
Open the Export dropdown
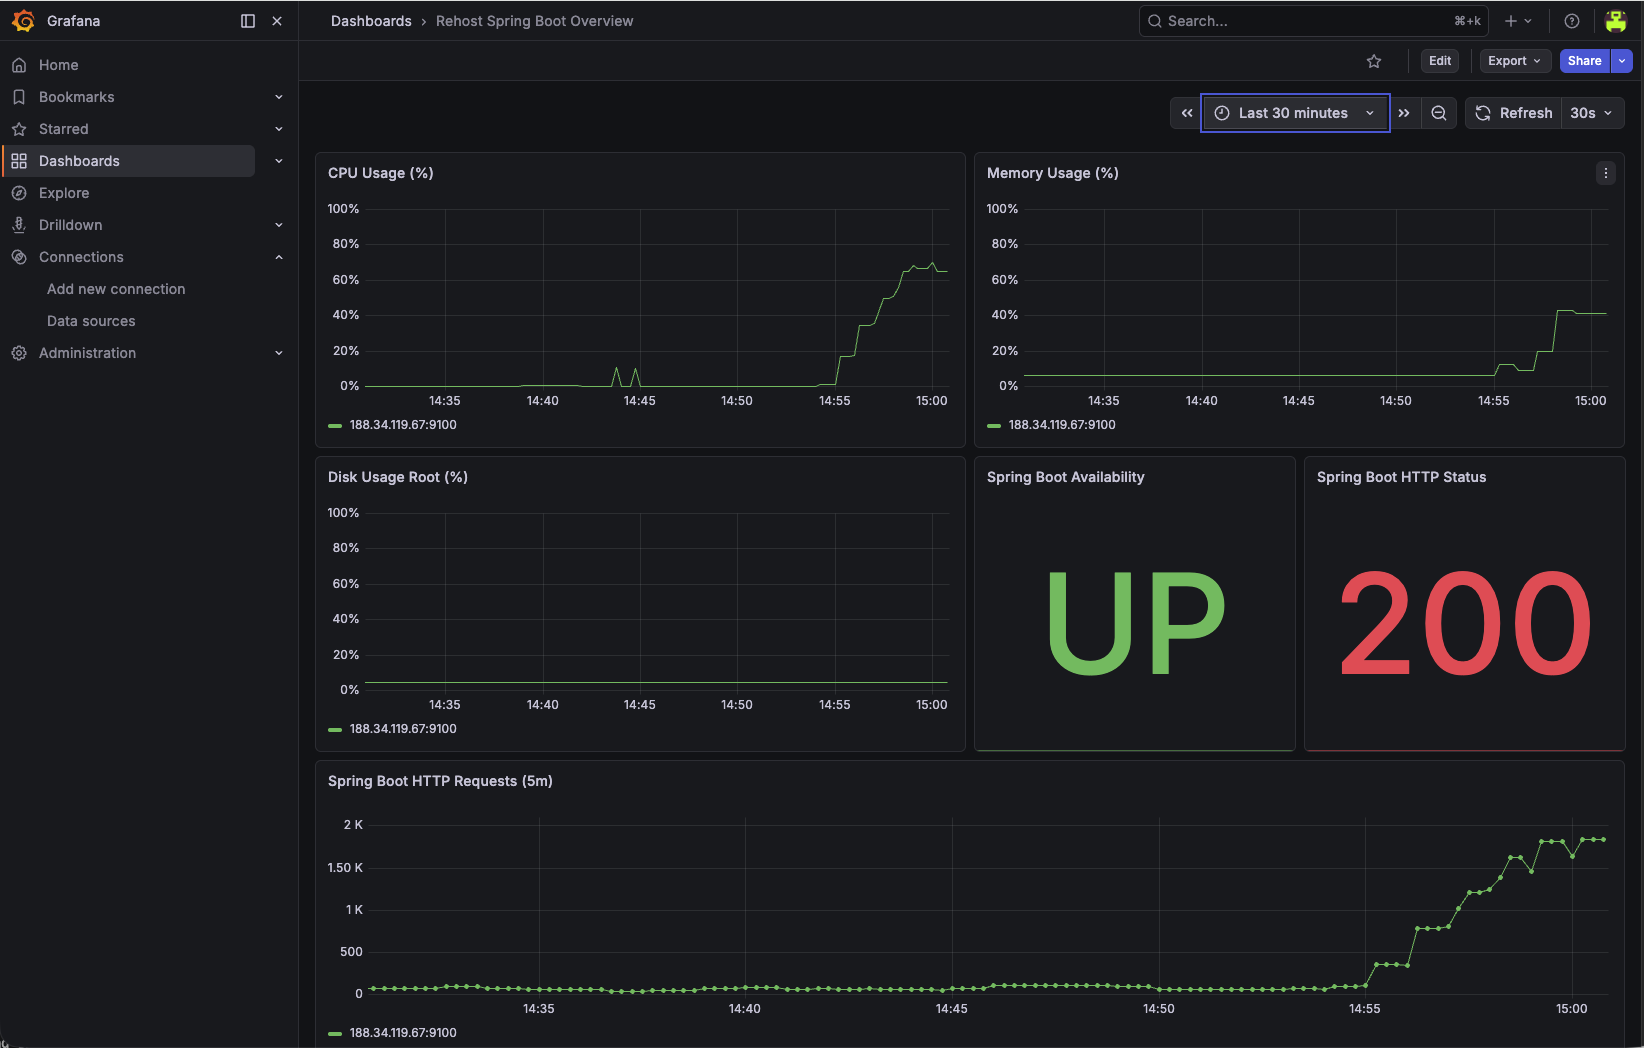coord(1514,61)
